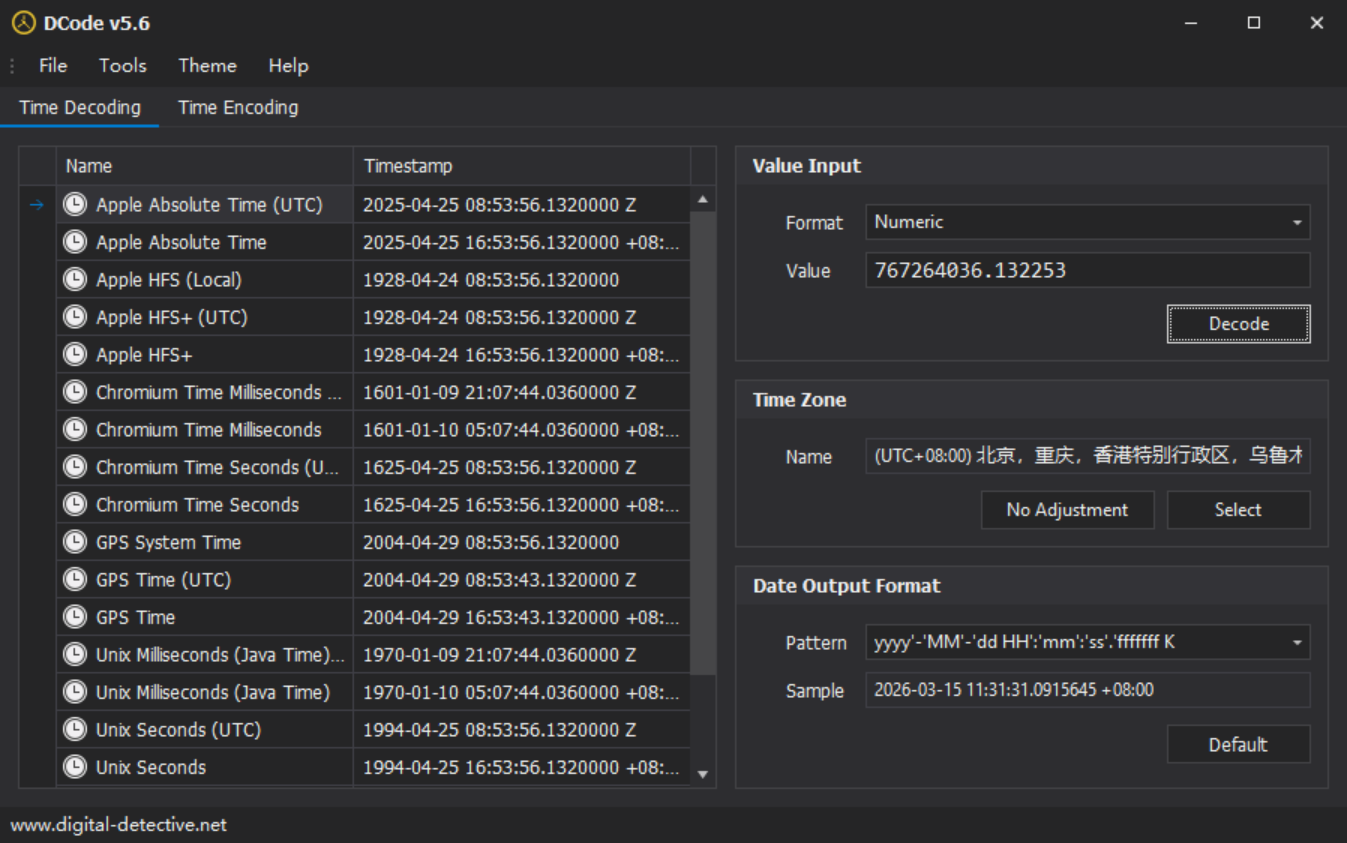Click the scroll down arrow of timestamp list

pyautogui.click(x=703, y=774)
